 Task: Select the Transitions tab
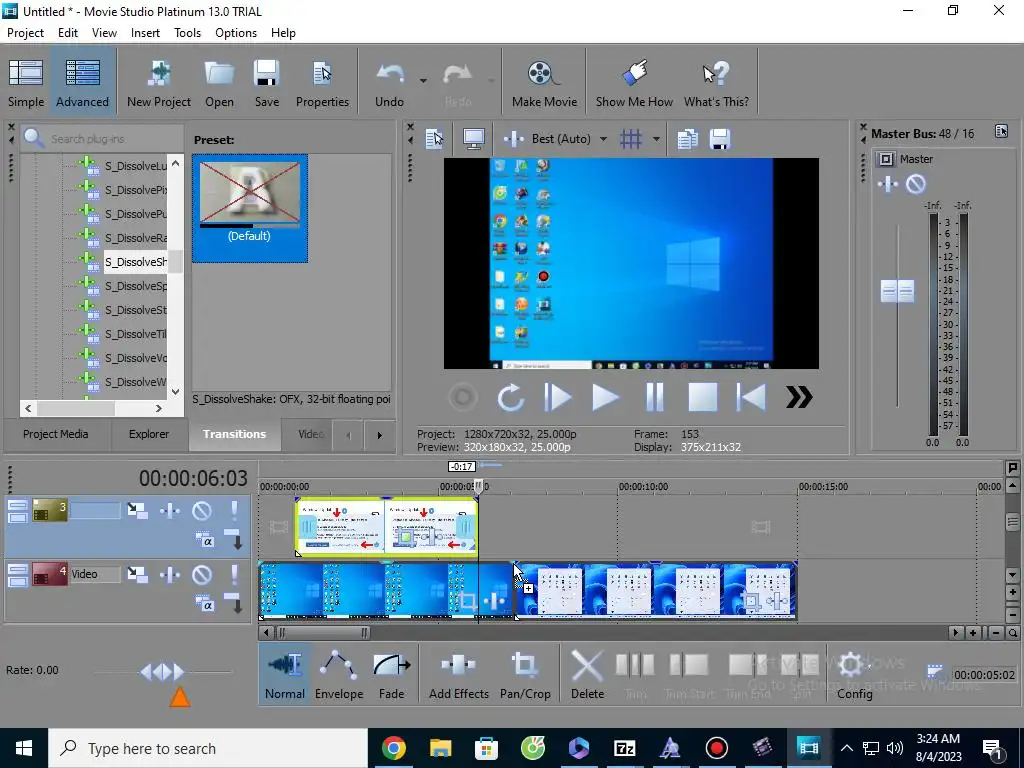coord(234,434)
